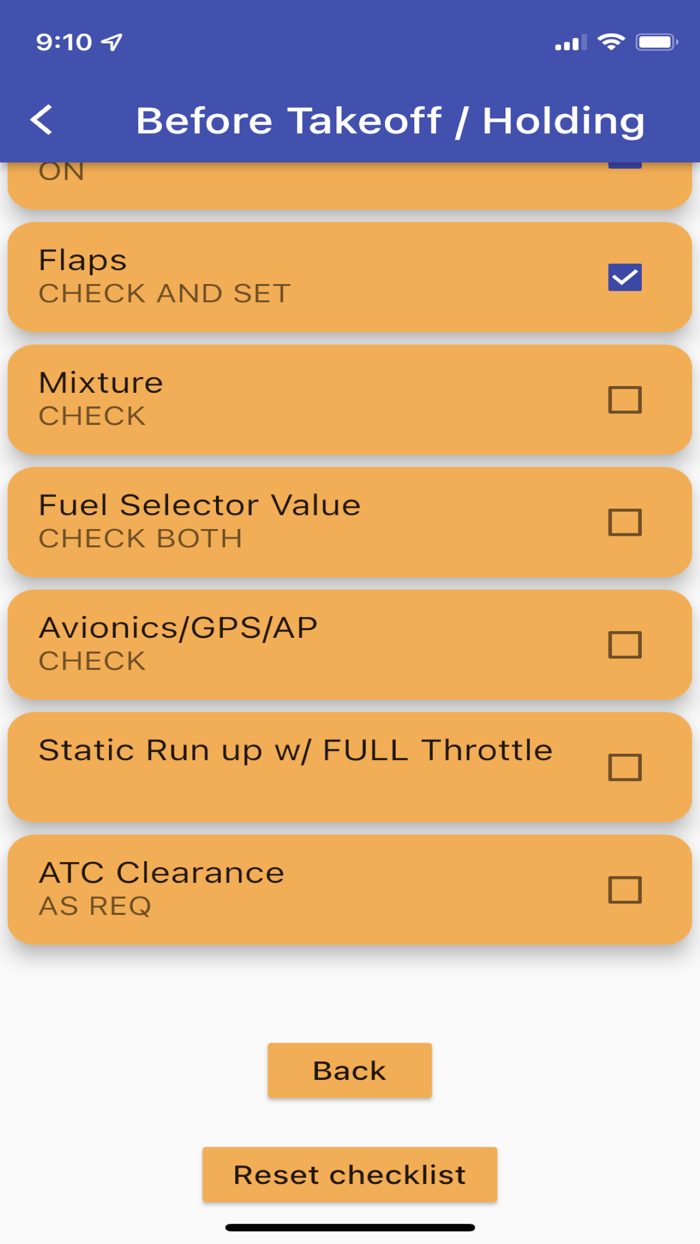Tap the Back button
The image size is (700, 1244).
[349, 1070]
